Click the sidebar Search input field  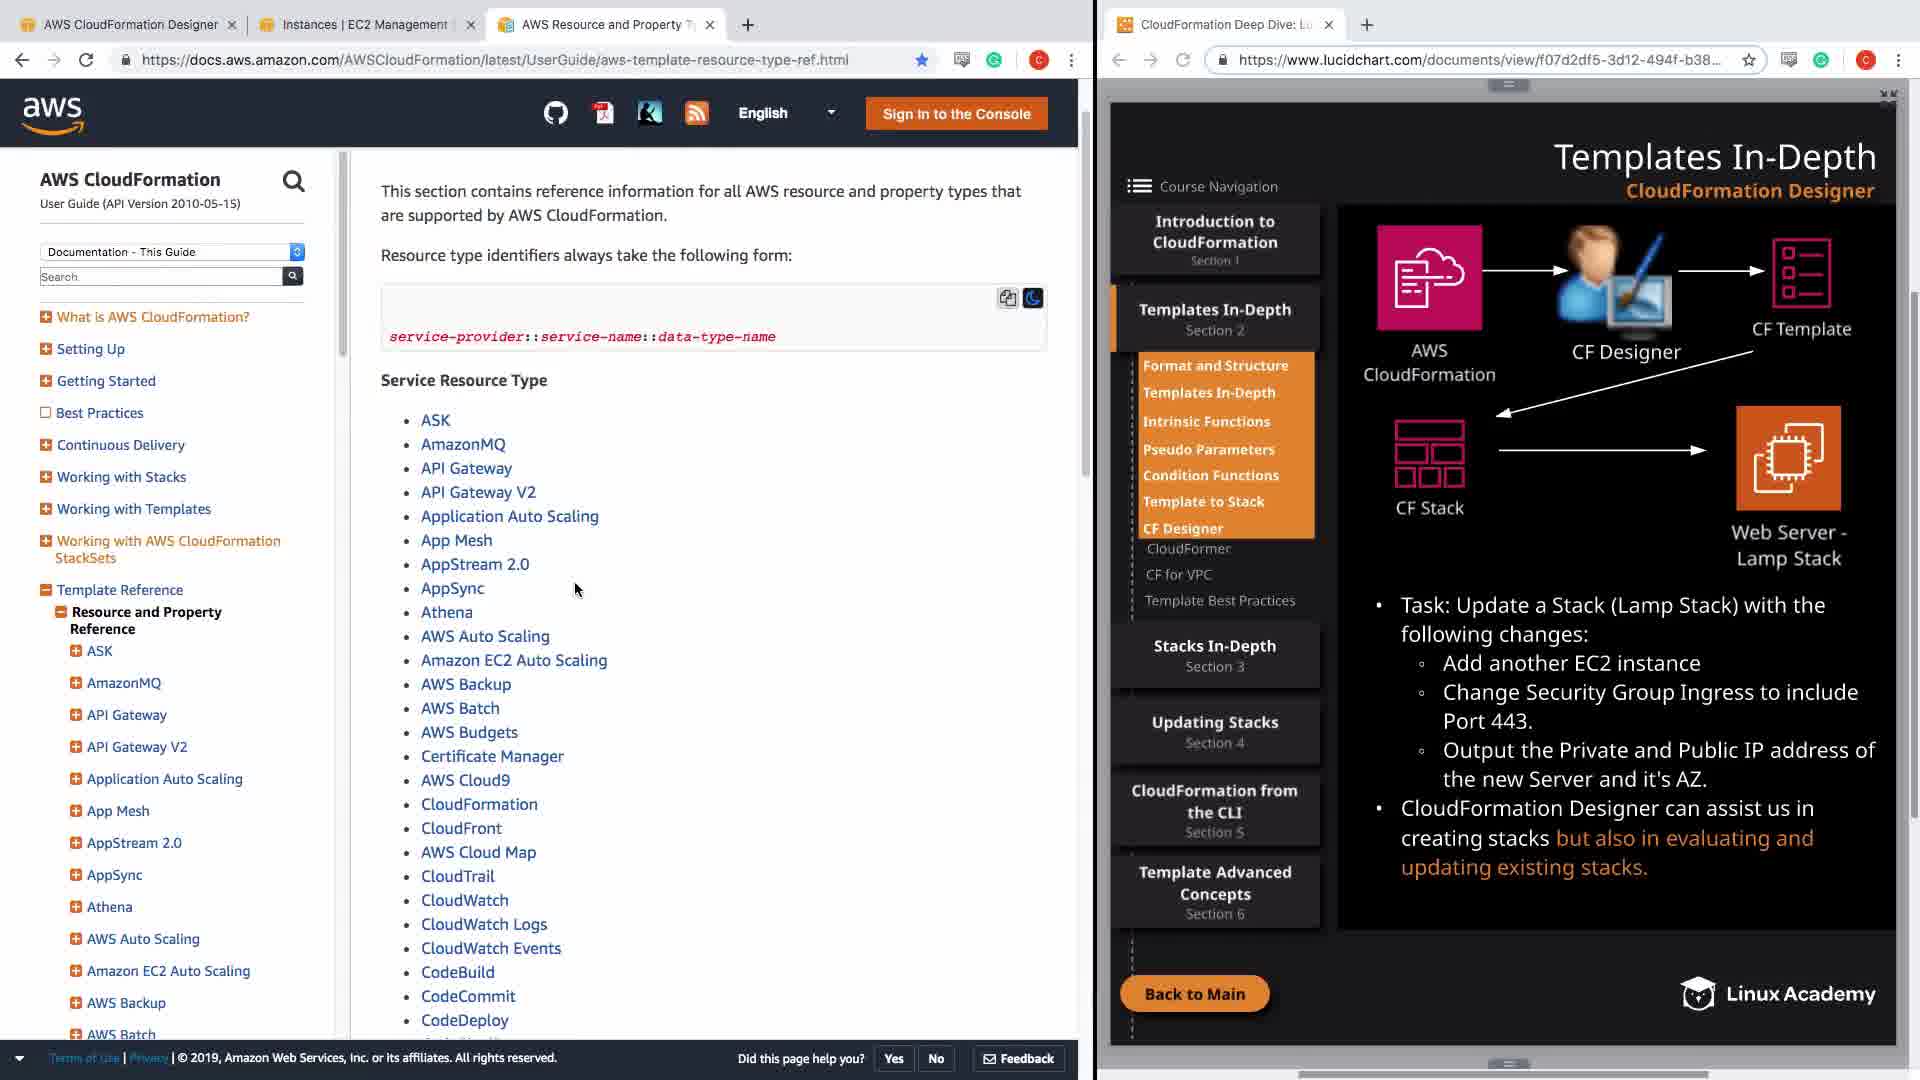pyautogui.click(x=160, y=277)
